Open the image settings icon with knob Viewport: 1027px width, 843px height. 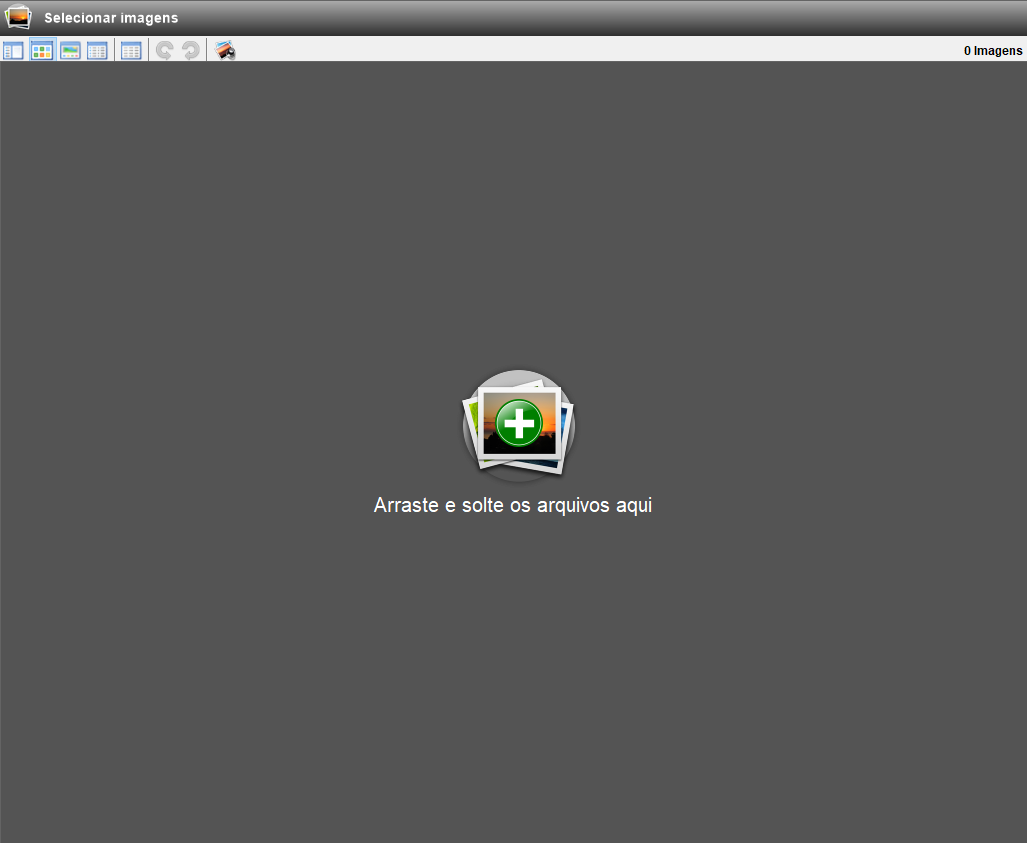[x=225, y=50]
